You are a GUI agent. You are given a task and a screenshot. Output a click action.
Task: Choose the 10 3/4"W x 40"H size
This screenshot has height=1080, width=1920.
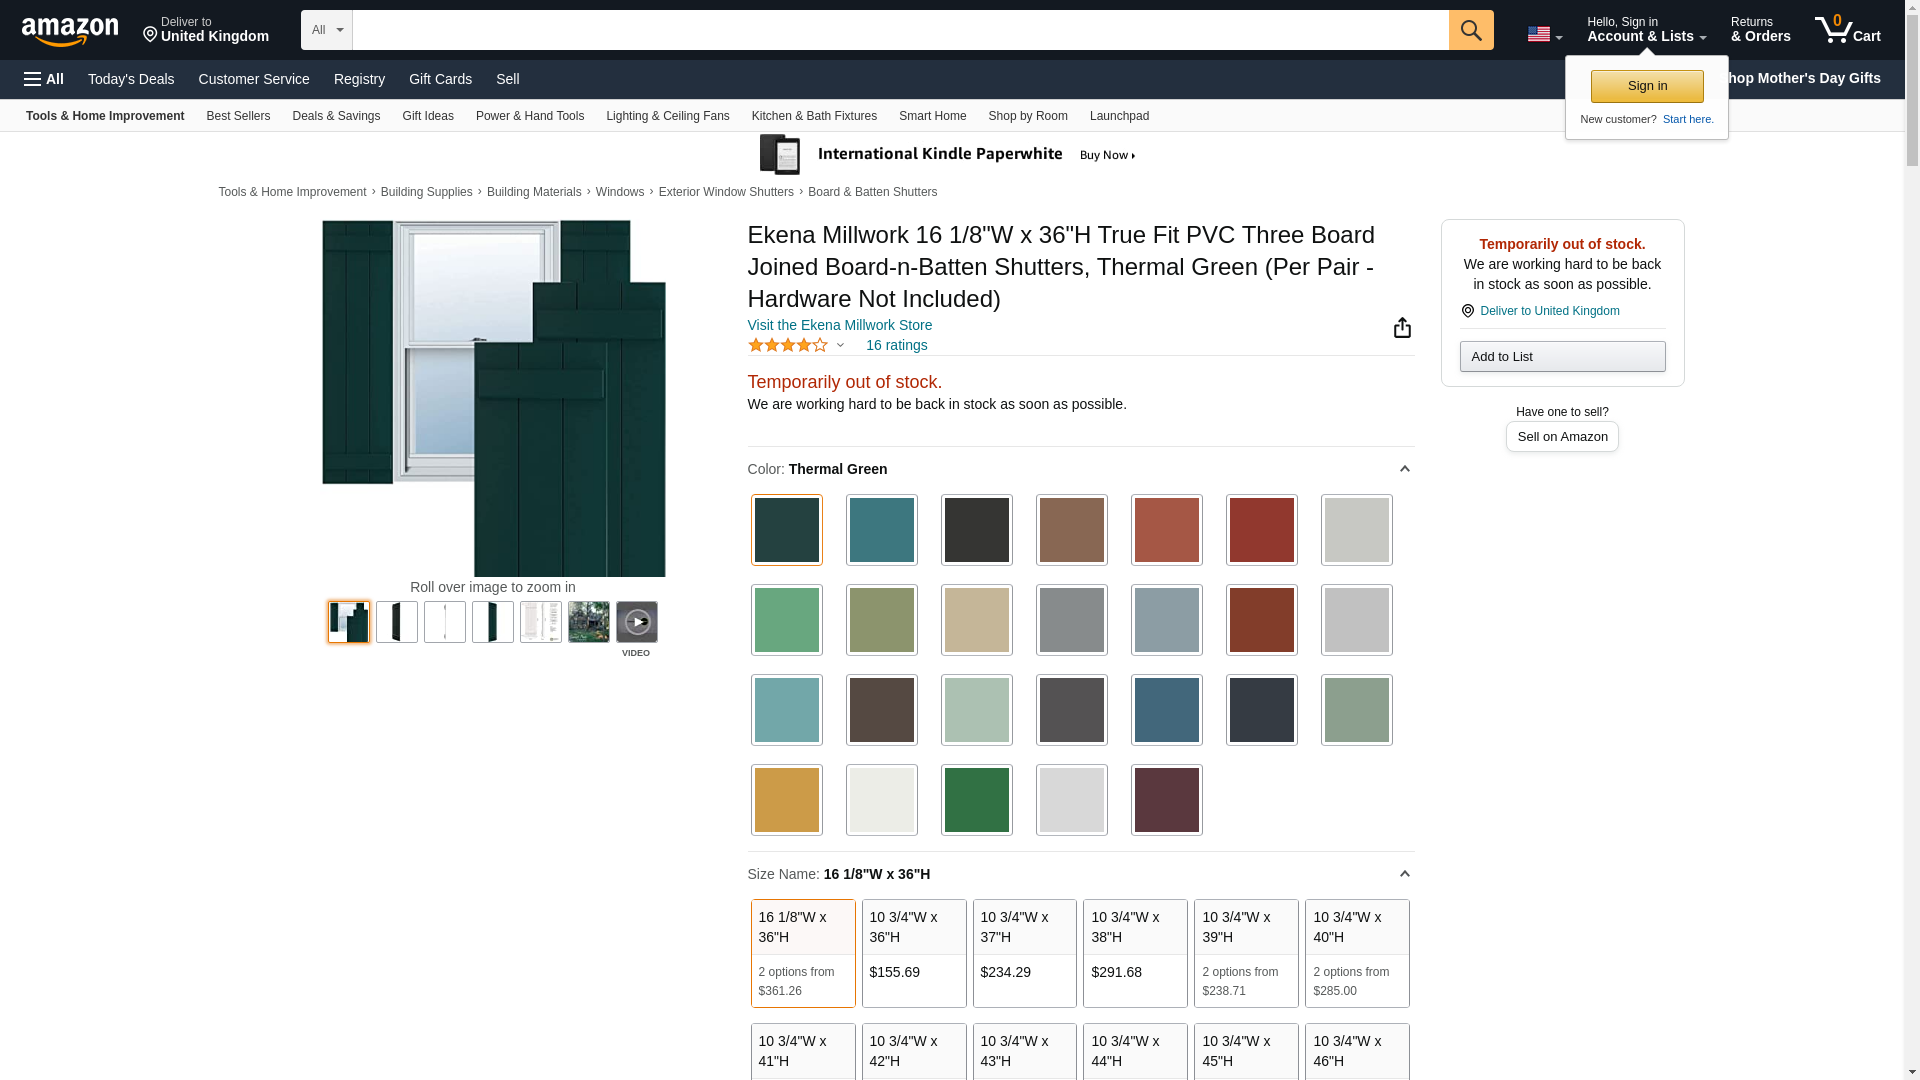click(x=1356, y=952)
